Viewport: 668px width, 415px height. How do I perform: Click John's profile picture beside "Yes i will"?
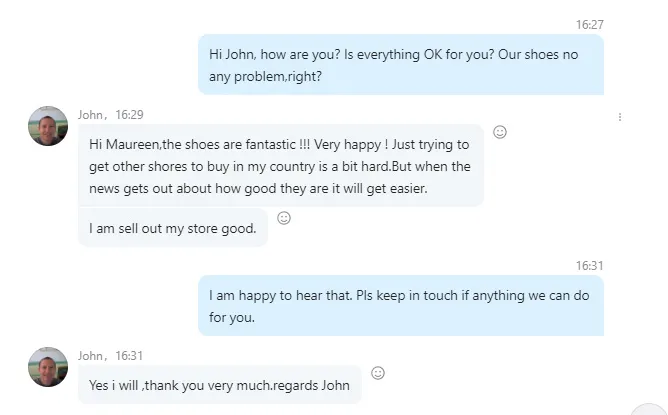48,367
